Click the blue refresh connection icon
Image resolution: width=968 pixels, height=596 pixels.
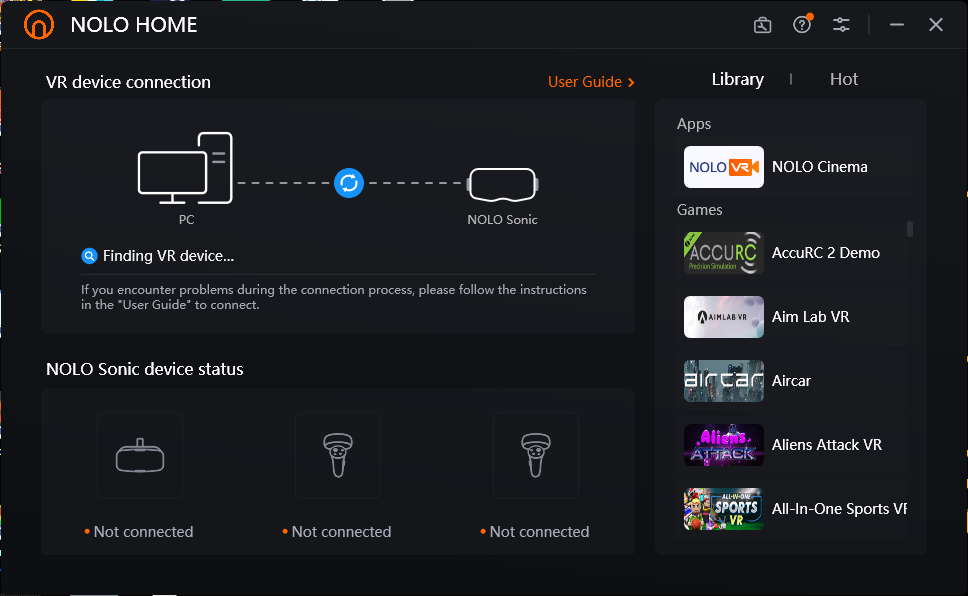click(349, 183)
